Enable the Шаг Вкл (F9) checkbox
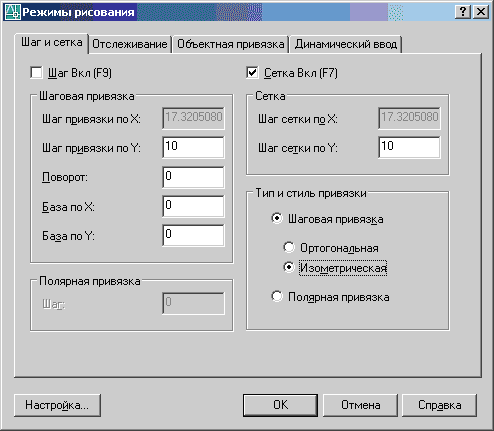Viewport: 494px width, 431px height. [36, 73]
